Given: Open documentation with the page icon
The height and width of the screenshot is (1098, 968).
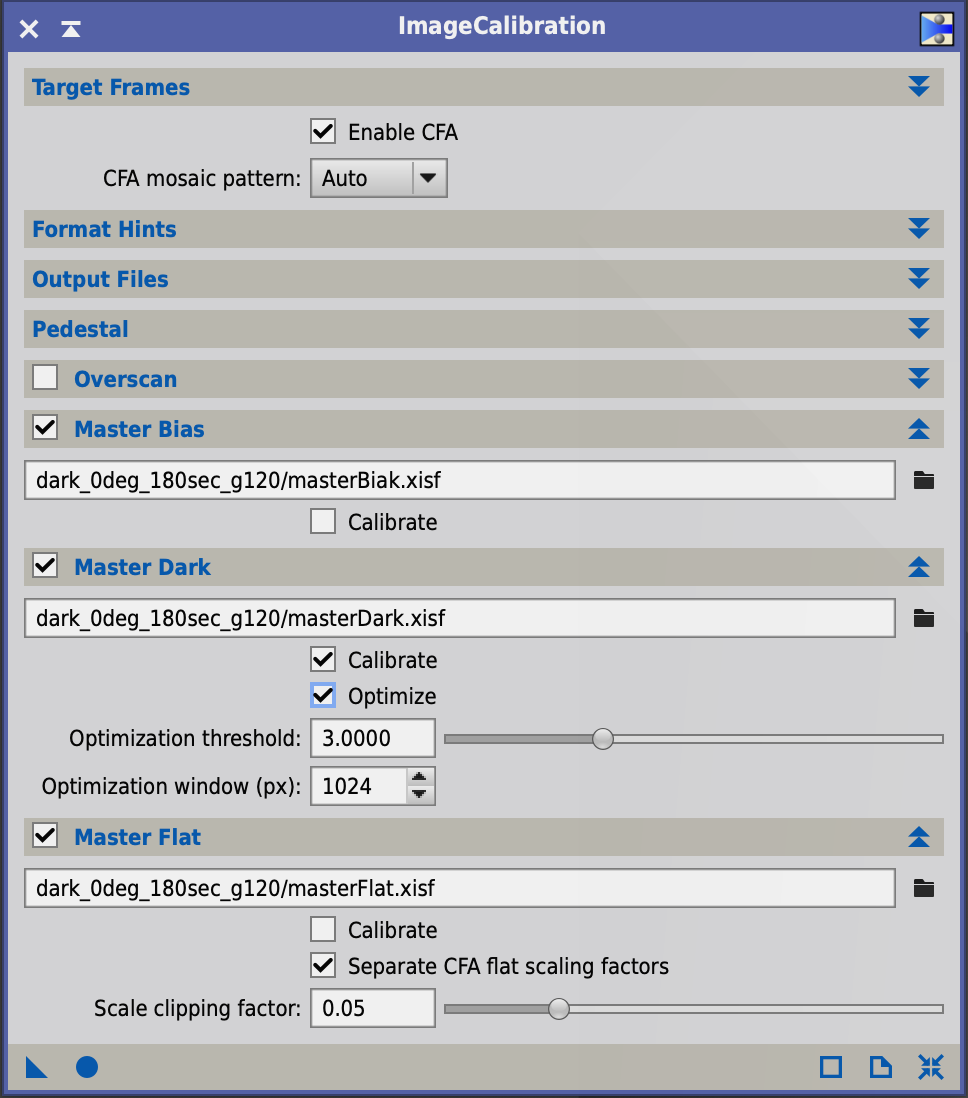Looking at the screenshot, I should coord(880,1067).
